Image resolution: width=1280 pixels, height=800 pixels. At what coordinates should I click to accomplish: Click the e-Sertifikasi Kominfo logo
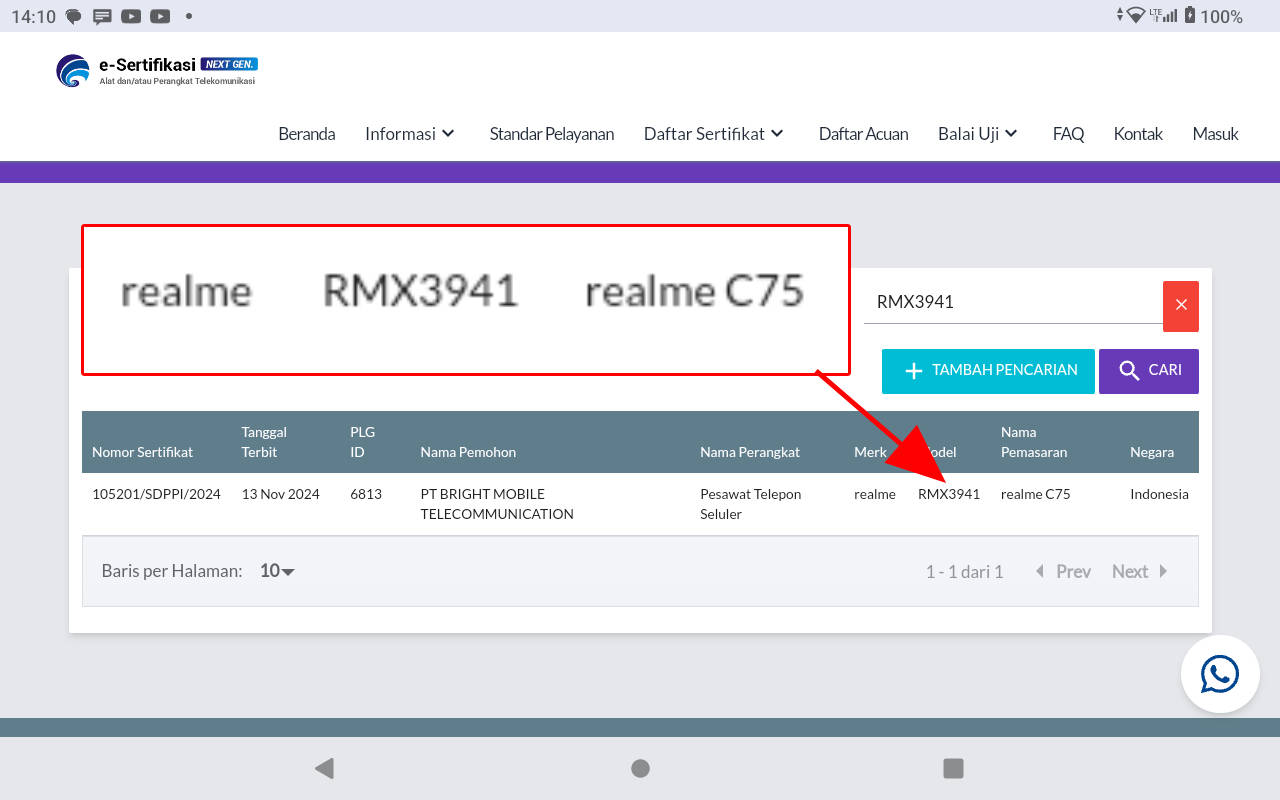click(71, 70)
